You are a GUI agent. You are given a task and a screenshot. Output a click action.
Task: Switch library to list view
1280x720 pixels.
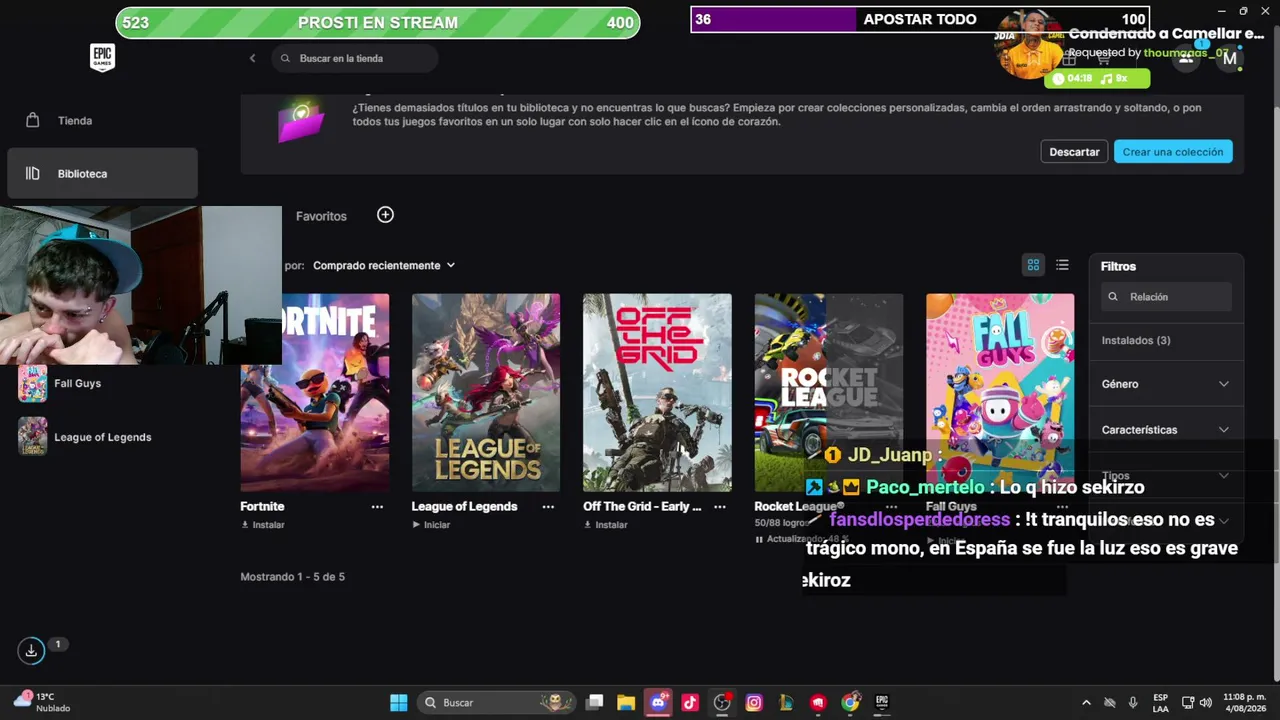(x=1062, y=265)
